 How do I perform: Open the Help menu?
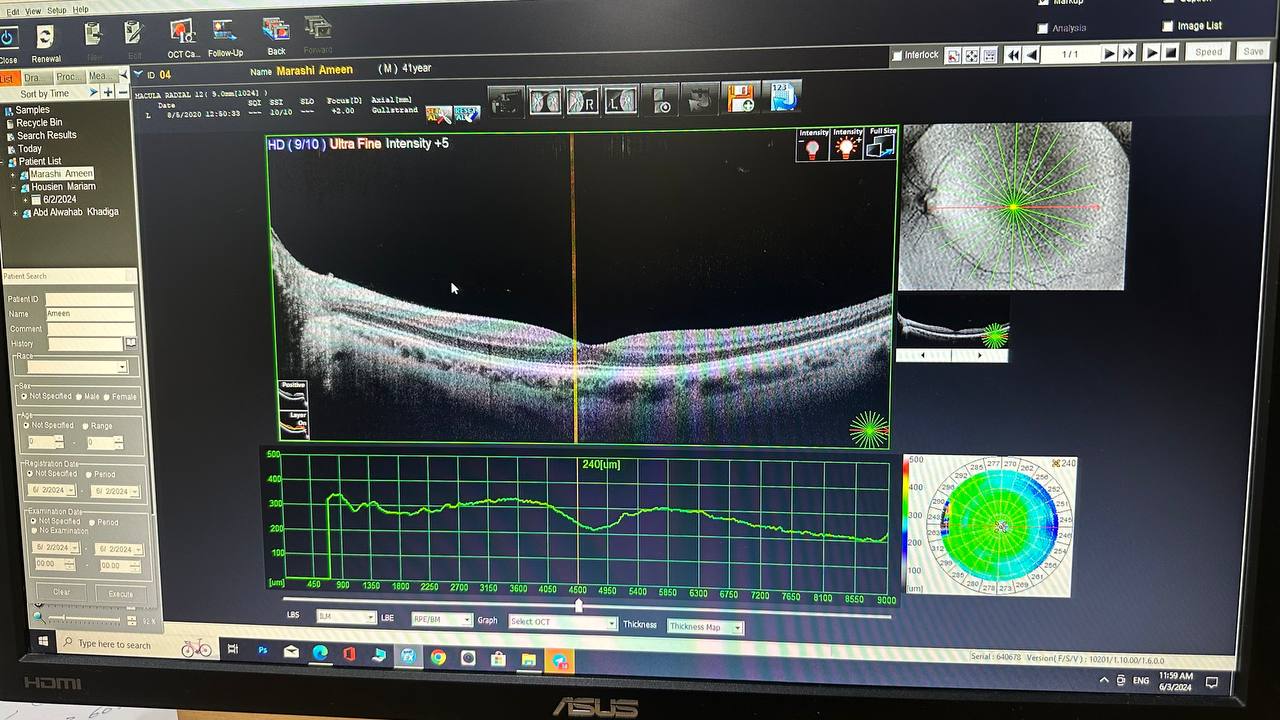coord(80,9)
